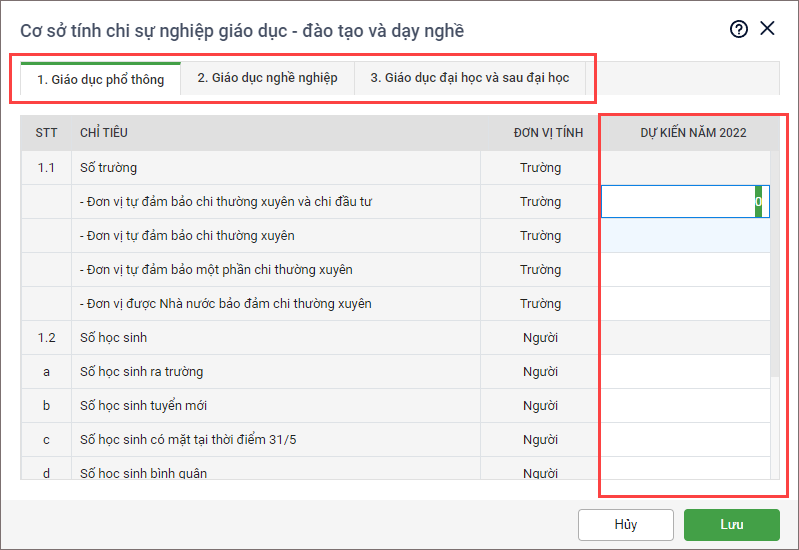Click the DỰ KIẾN NĂM 2022 column header

click(x=693, y=133)
